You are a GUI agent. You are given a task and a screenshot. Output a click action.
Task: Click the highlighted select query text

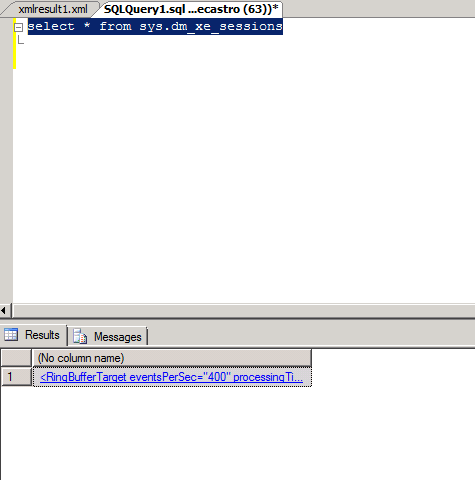[155, 27]
